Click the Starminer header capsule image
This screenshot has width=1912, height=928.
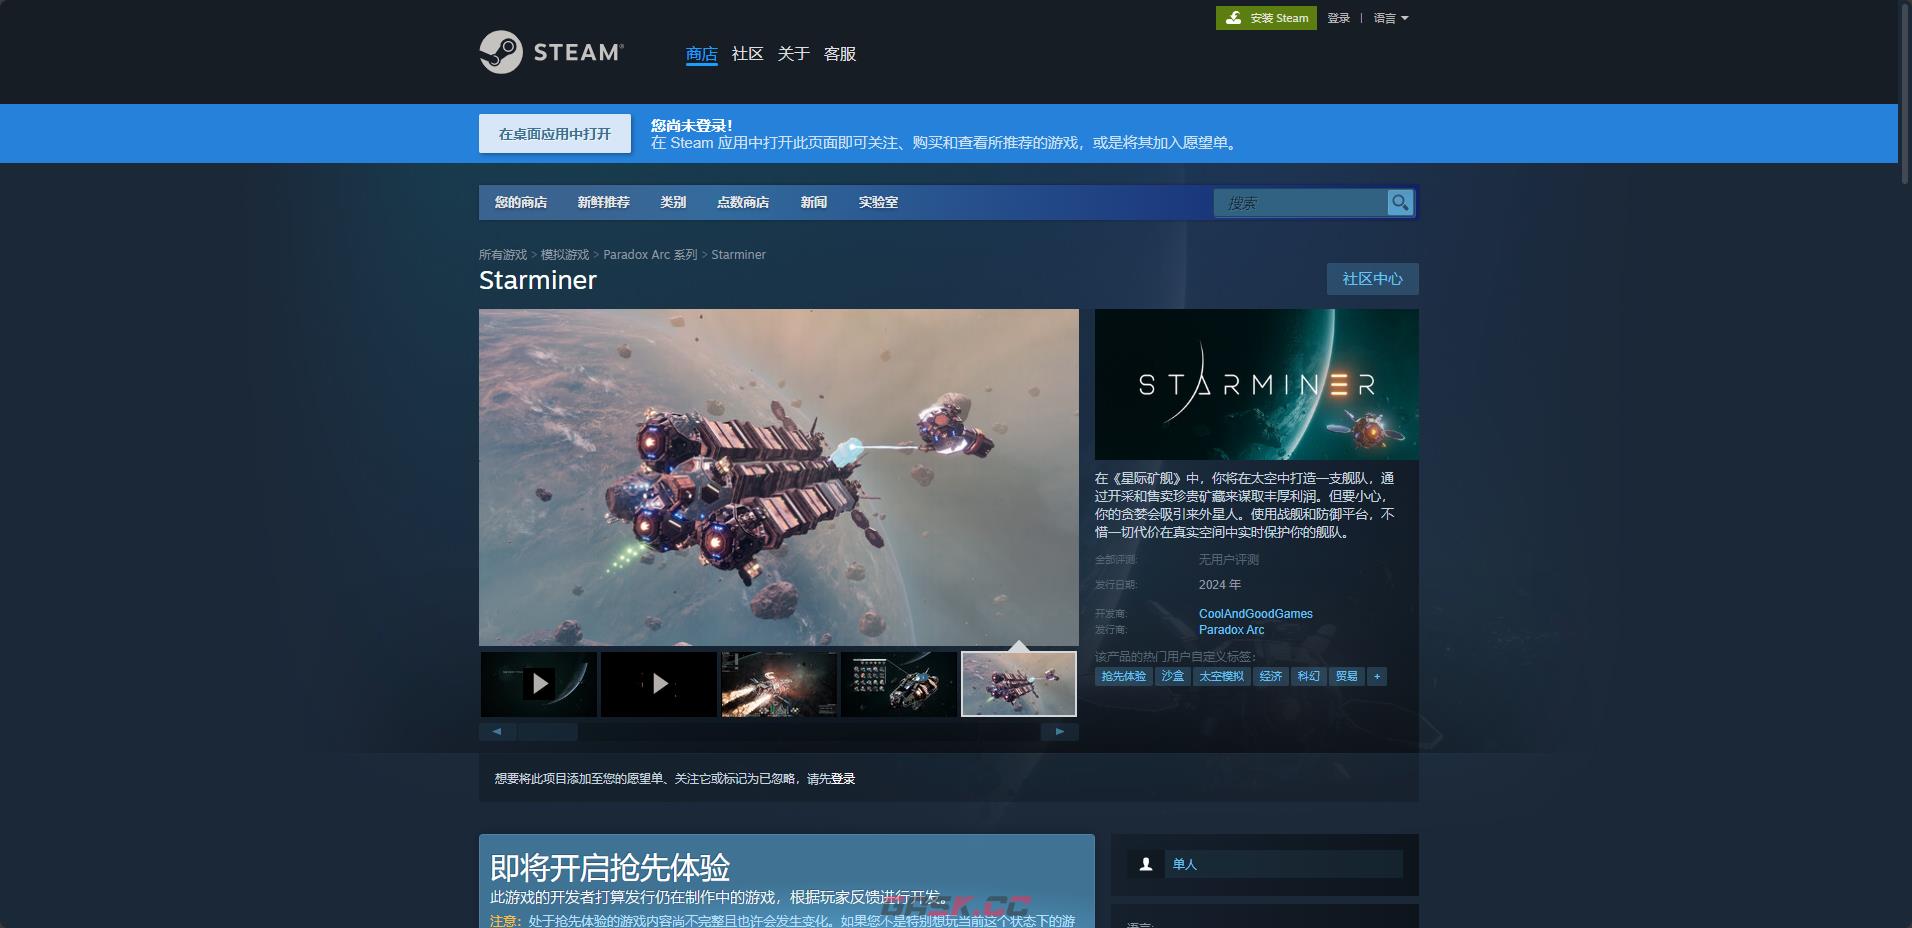[1256, 384]
